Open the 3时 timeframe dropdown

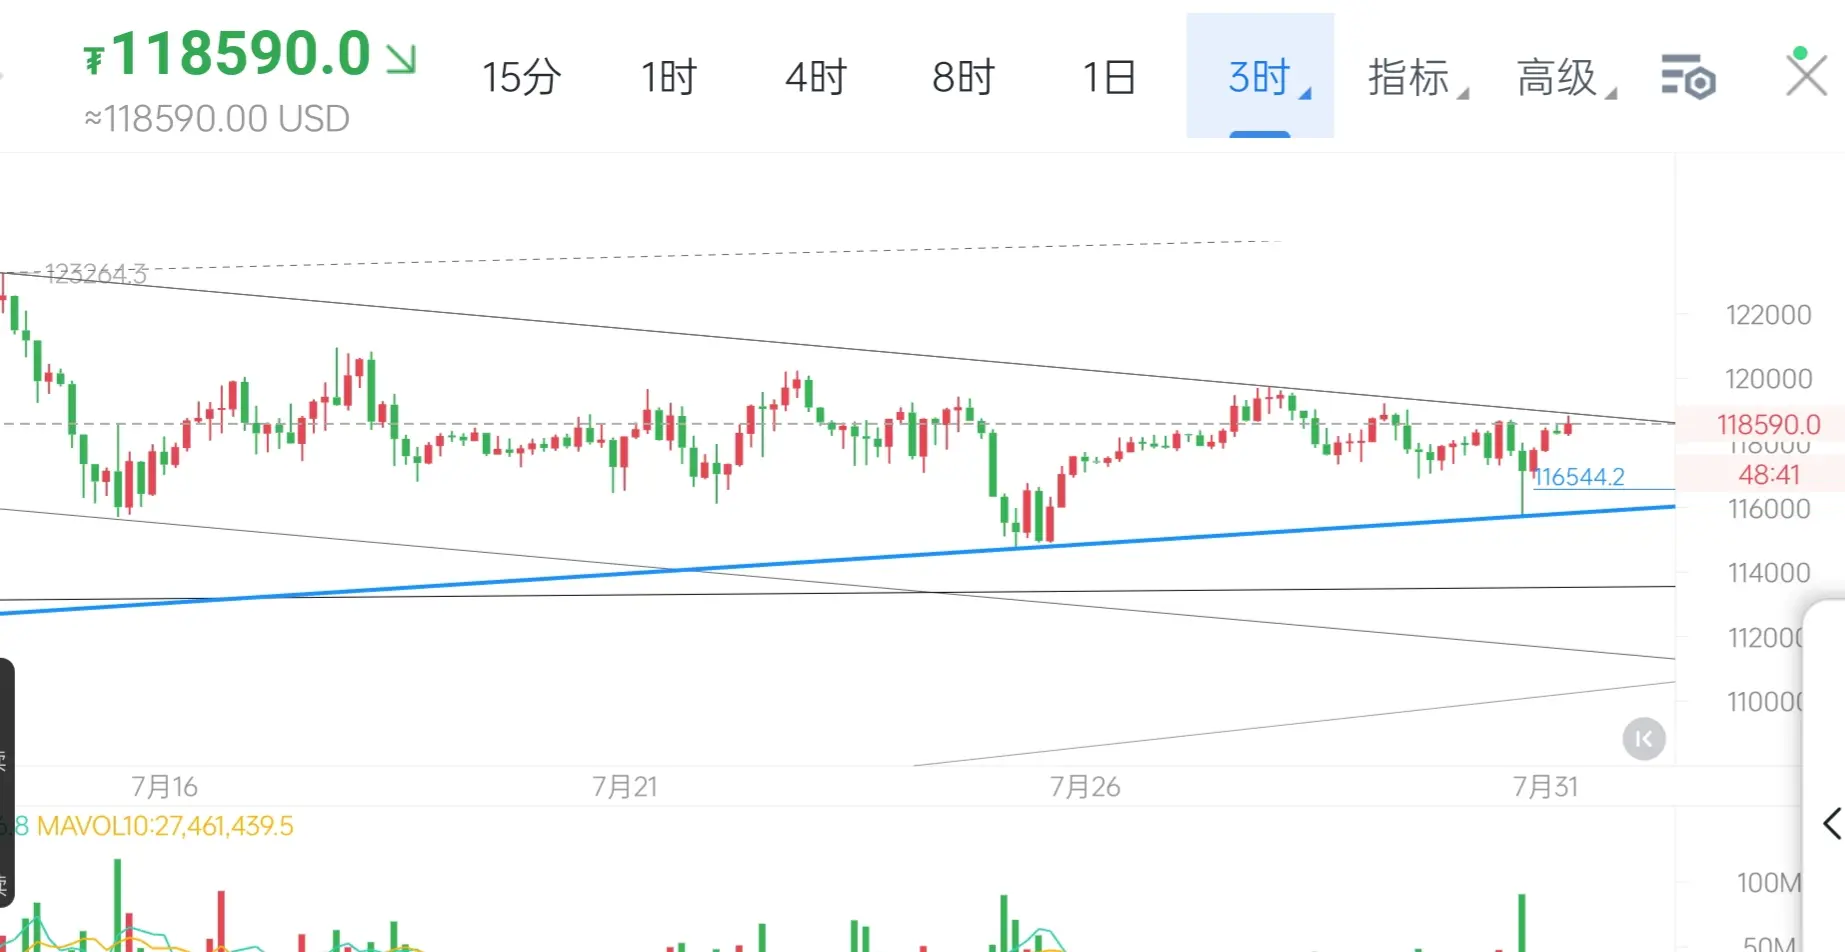point(1260,76)
